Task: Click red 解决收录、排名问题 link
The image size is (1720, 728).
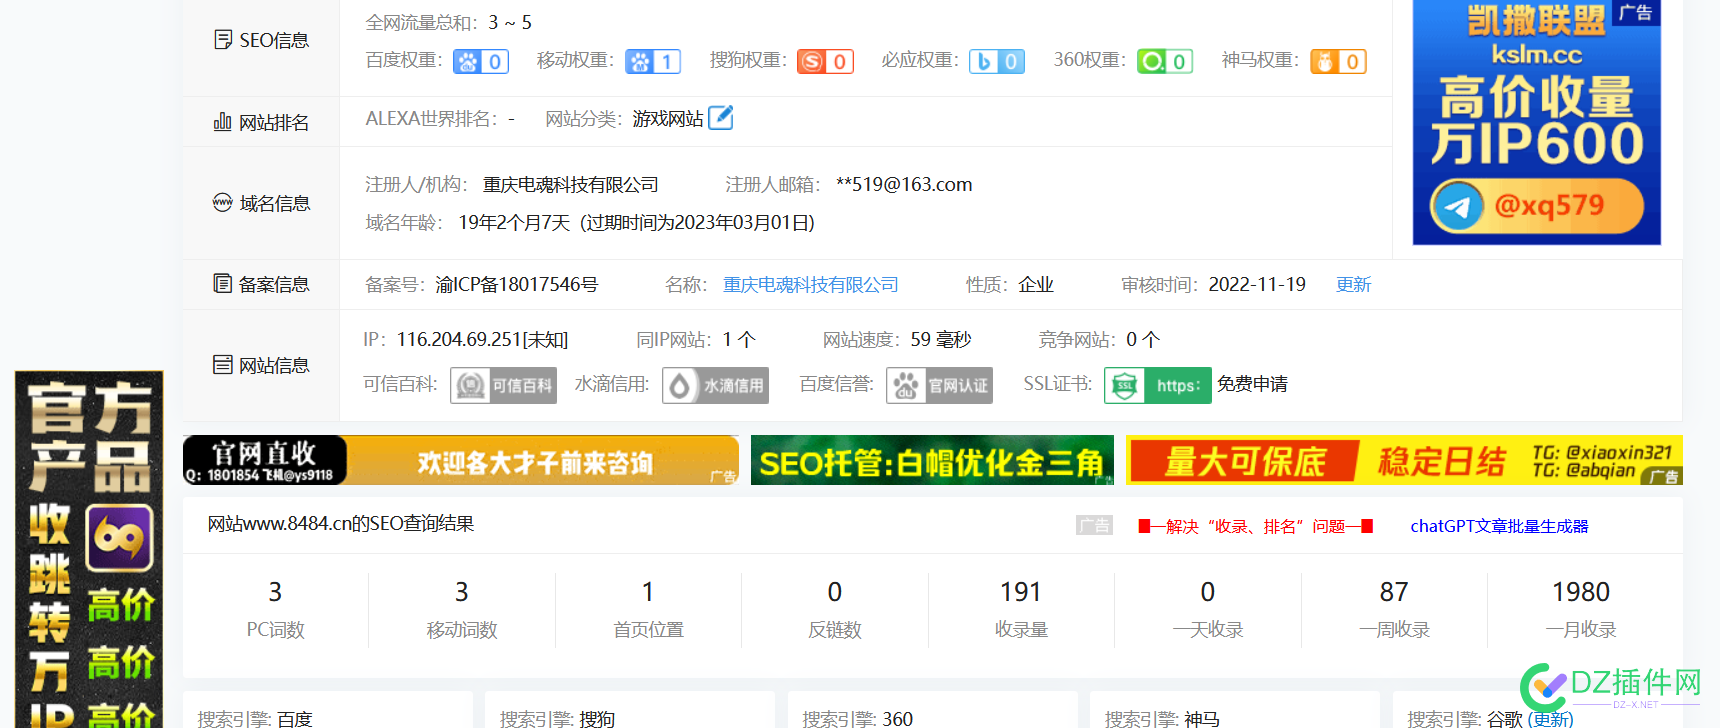Action: (1256, 526)
